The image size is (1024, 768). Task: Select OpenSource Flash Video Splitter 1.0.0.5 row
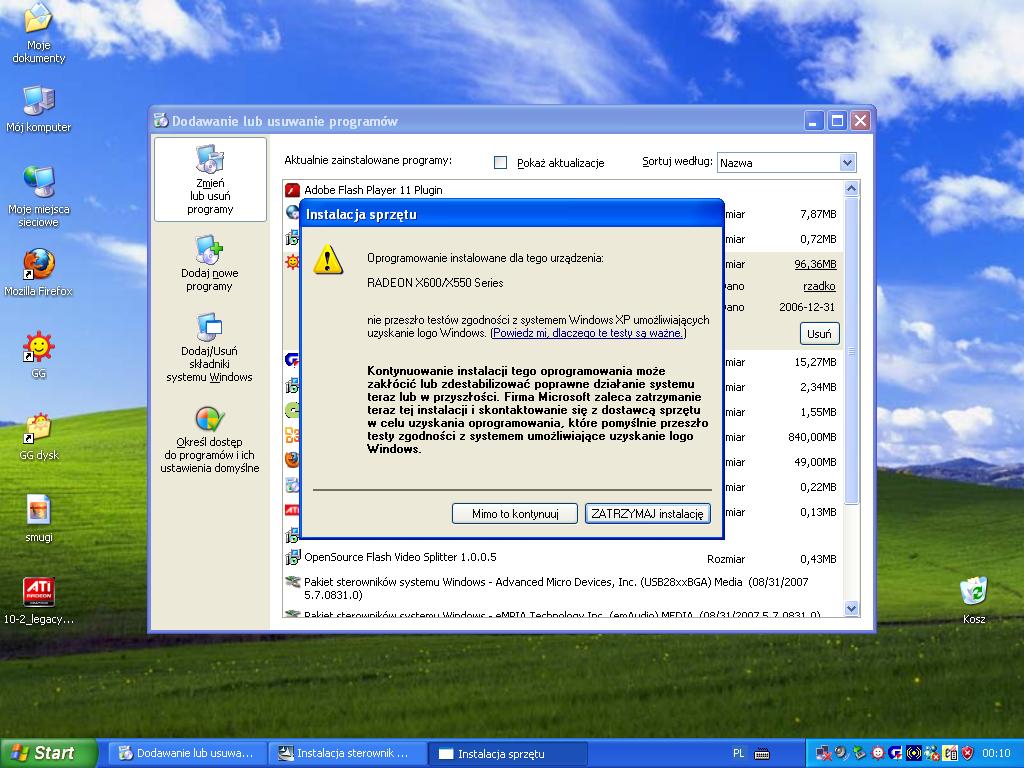[x=563, y=558]
